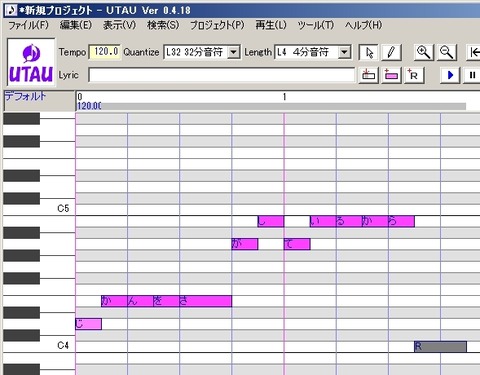Click the Tempo 120.0 field
Viewport: 480px width, 375px height.
[105, 52]
